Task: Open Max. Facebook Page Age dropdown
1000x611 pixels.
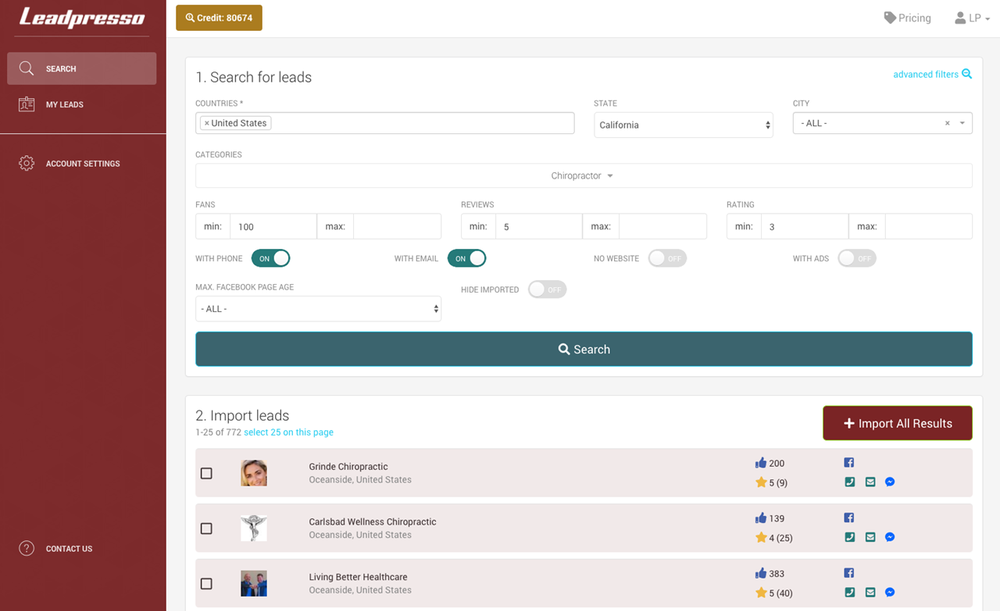Action: pos(318,309)
